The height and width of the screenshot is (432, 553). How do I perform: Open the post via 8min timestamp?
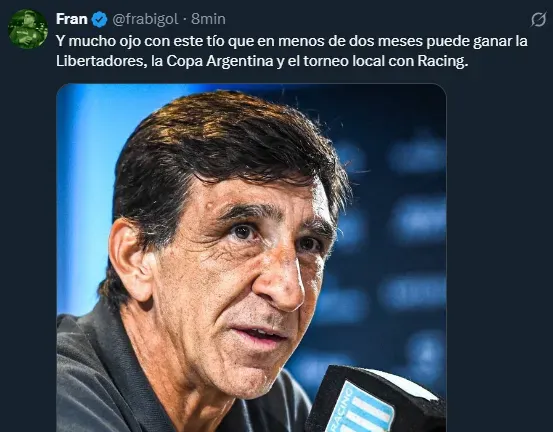click(208, 19)
